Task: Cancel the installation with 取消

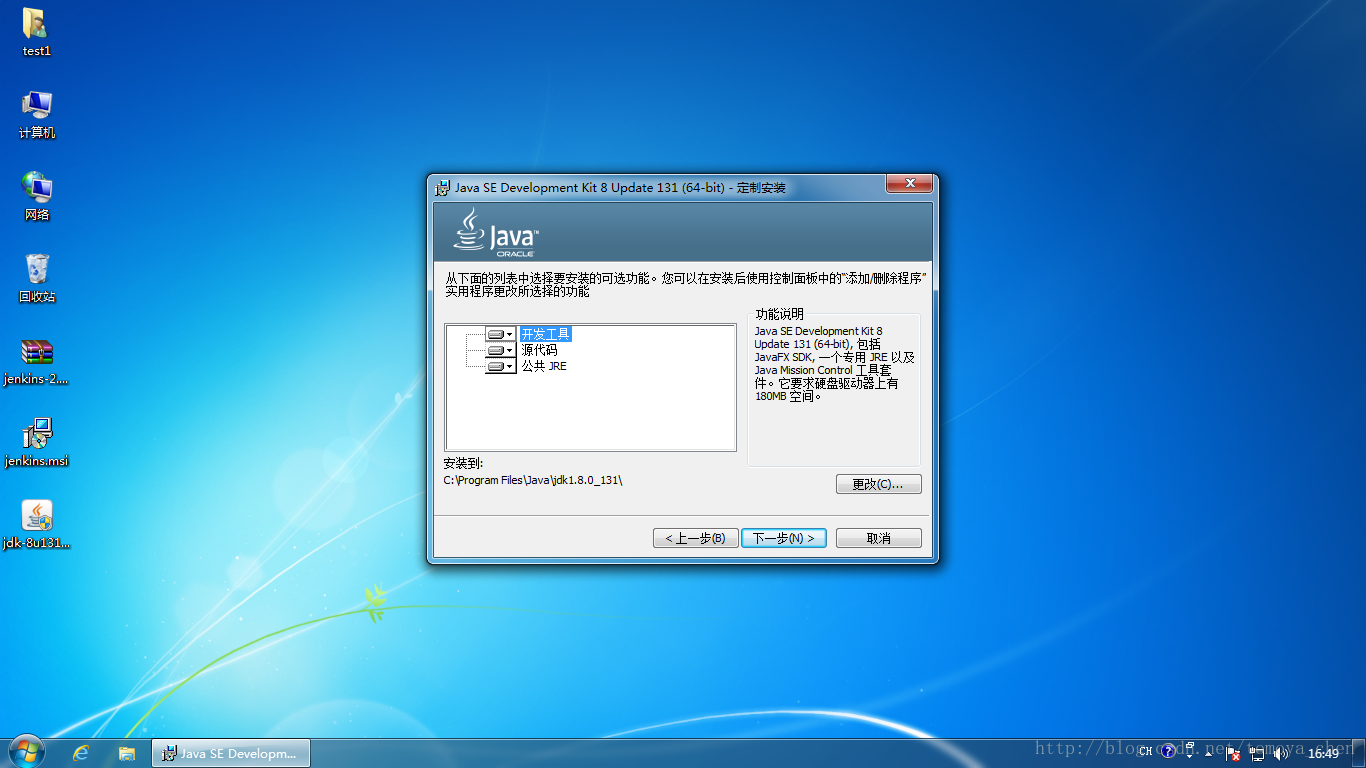Action: tap(878, 538)
